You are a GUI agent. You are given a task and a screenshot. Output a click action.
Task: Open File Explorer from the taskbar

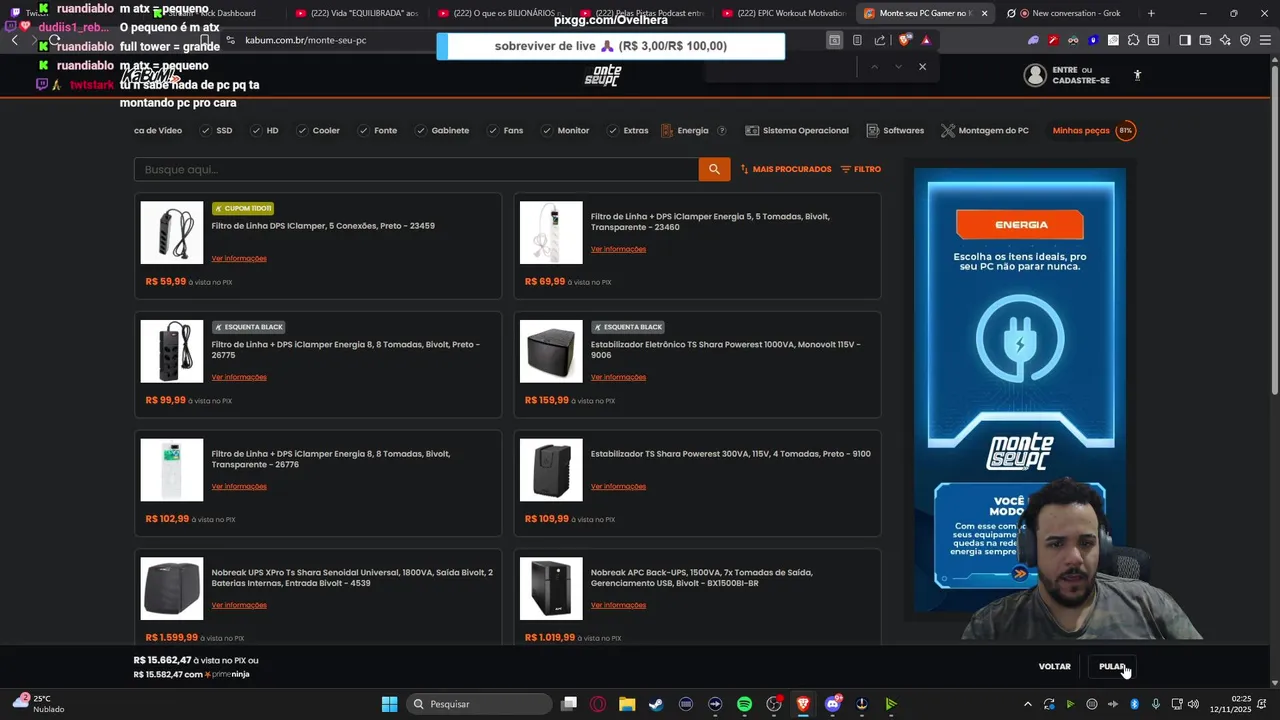(627, 704)
